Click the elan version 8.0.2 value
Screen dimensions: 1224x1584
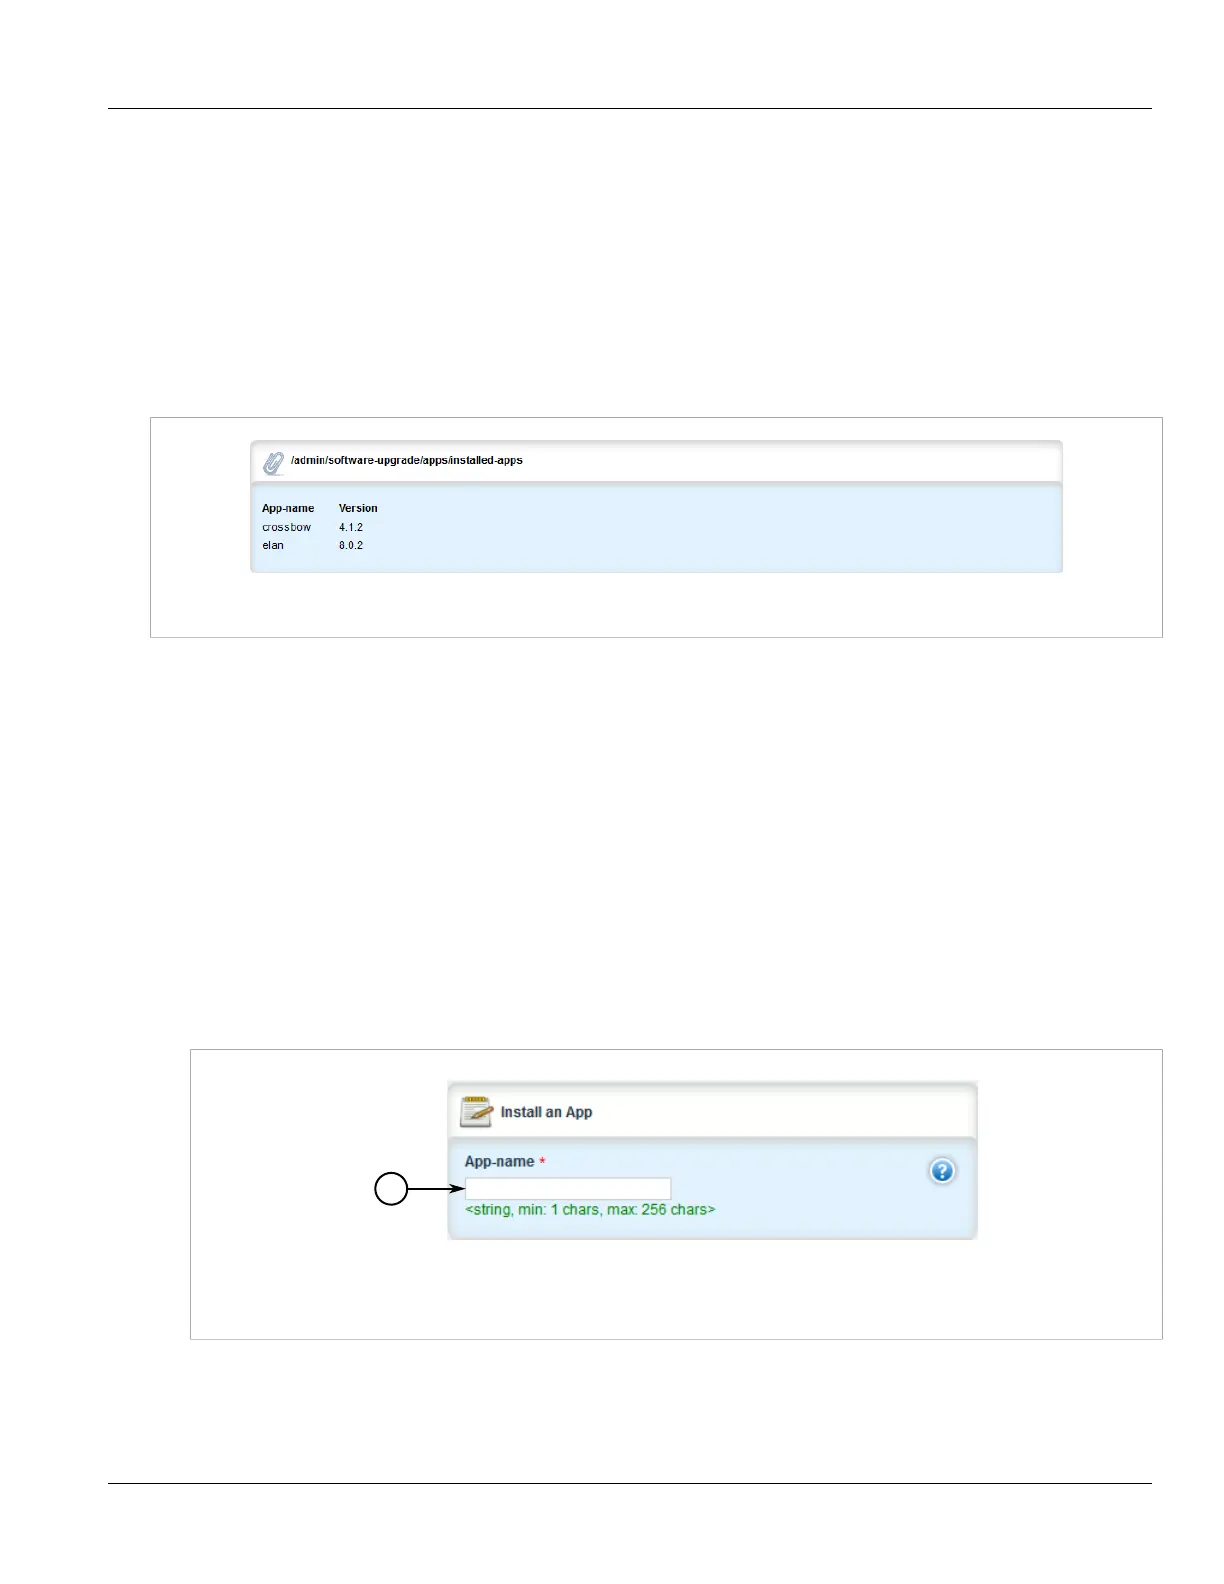[x=351, y=545]
